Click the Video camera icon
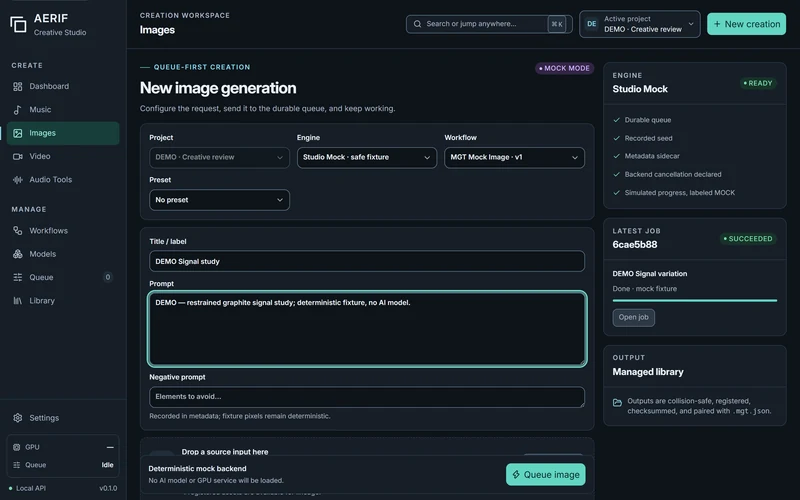This screenshot has width=800, height=500. pos(17,157)
